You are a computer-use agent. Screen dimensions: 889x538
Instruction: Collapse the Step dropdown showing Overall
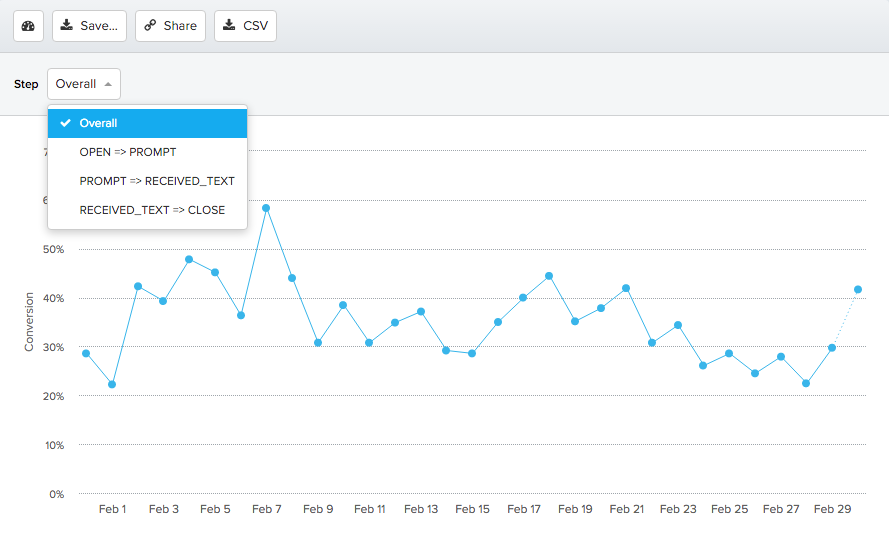point(84,84)
